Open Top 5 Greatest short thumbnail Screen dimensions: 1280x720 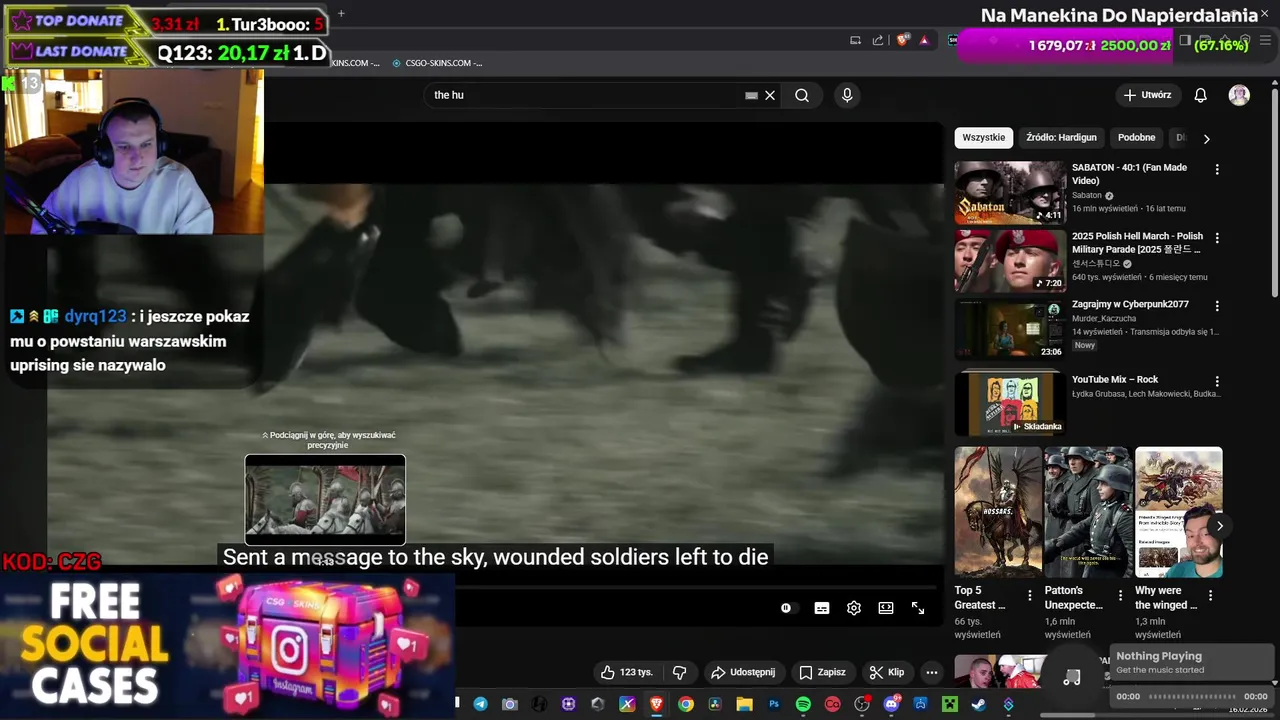[x=998, y=512]
